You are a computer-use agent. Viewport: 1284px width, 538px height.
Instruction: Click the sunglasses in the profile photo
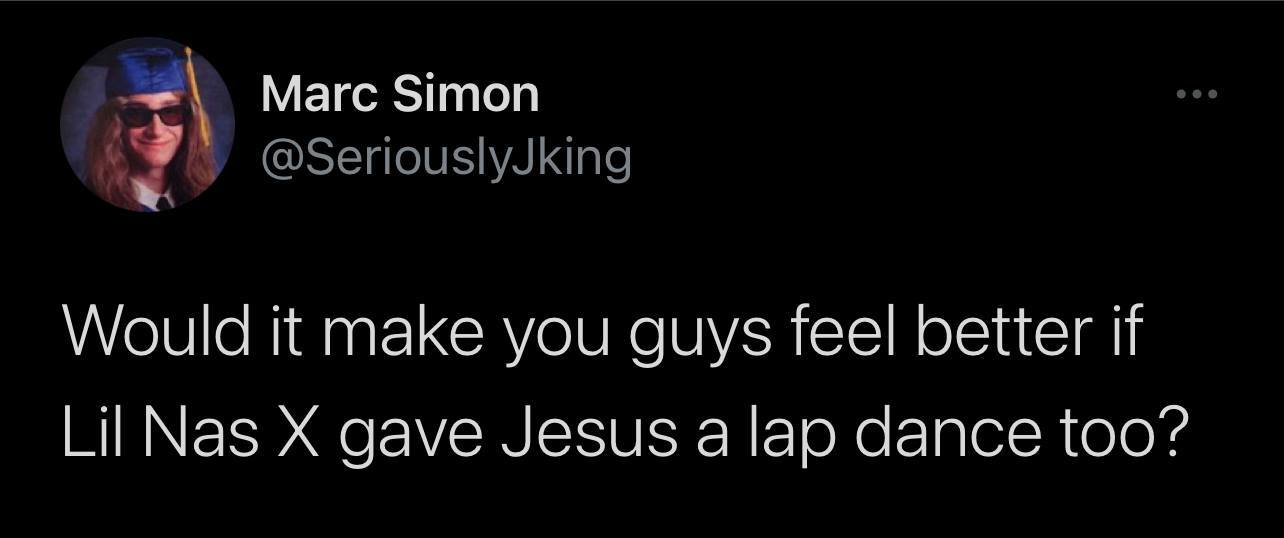(x=153, y=114)
